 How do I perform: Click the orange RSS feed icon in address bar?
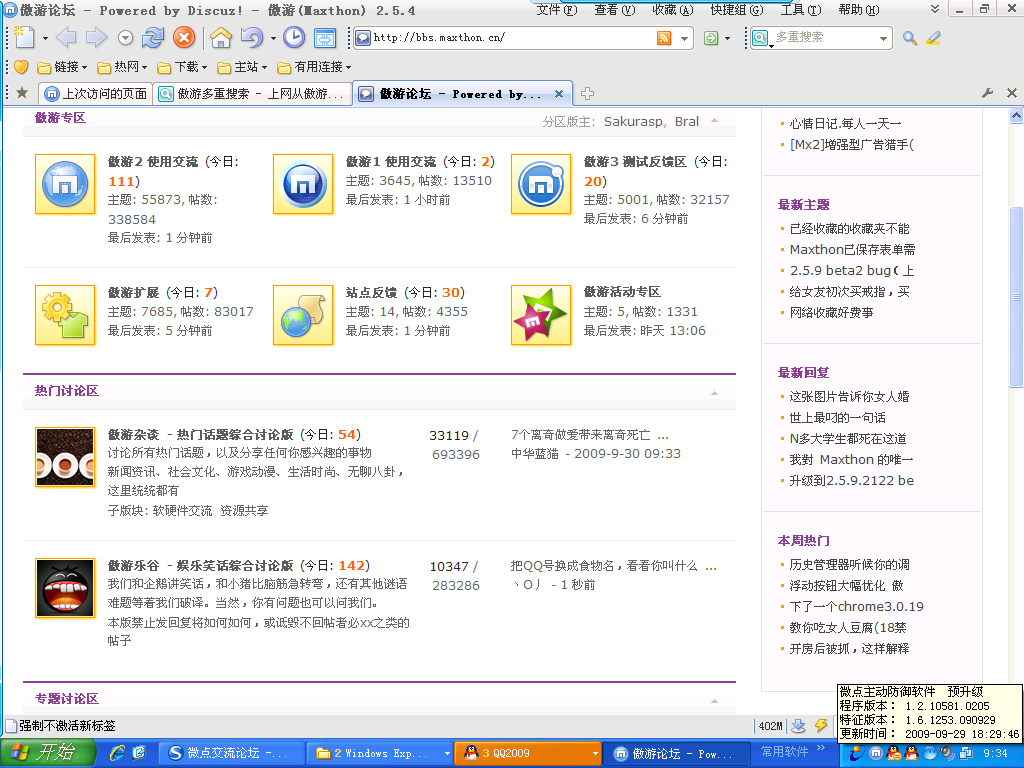[664, 38]
